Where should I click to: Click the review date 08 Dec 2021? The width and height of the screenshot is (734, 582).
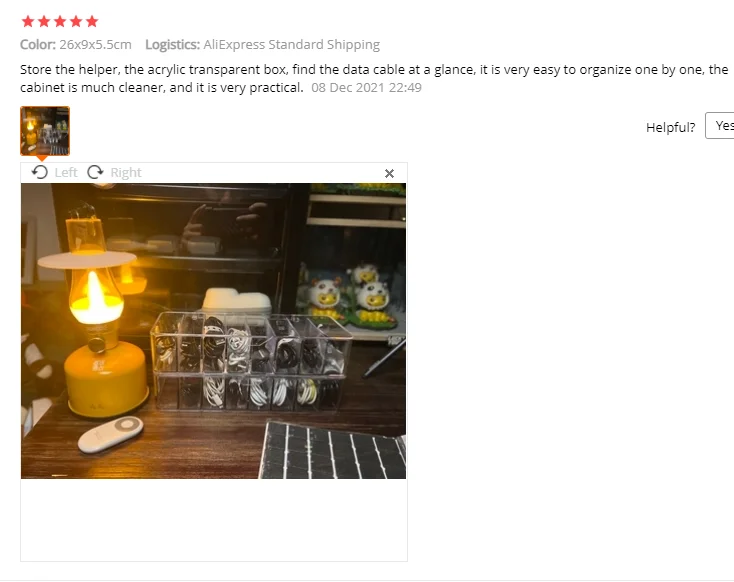point(348,88)
